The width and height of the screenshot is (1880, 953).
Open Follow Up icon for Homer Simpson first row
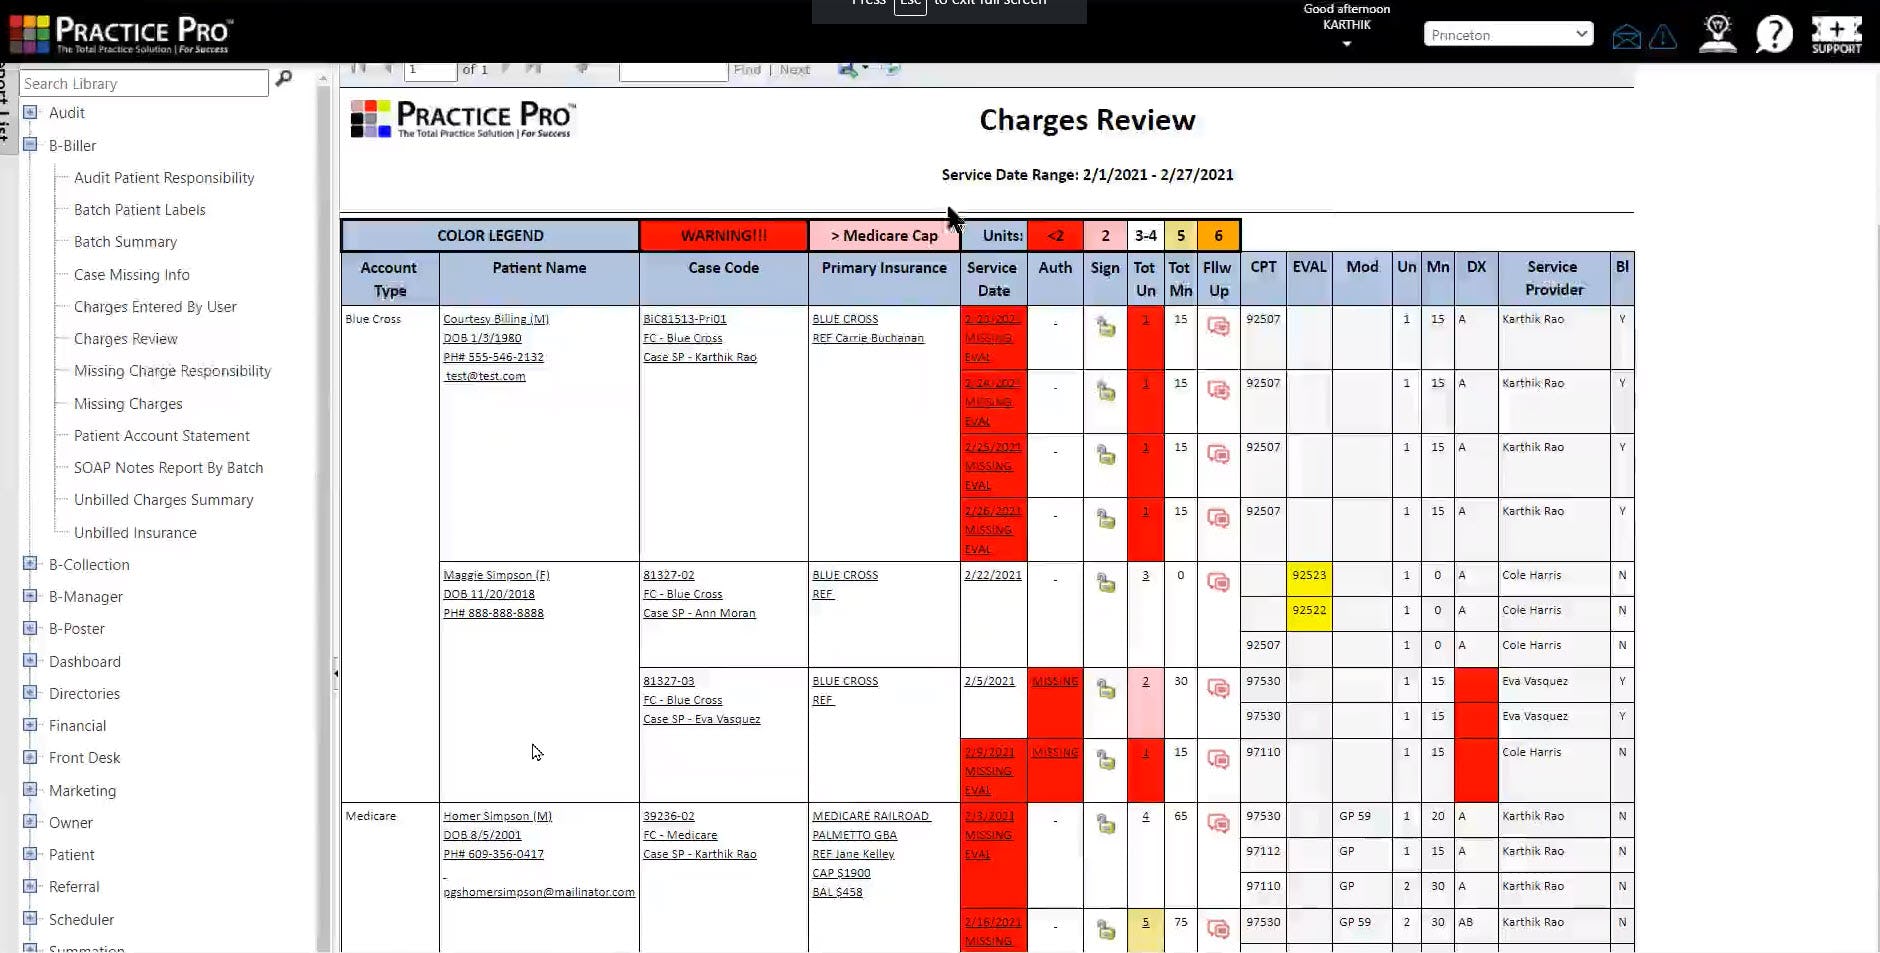click(x=1218, y=823)
